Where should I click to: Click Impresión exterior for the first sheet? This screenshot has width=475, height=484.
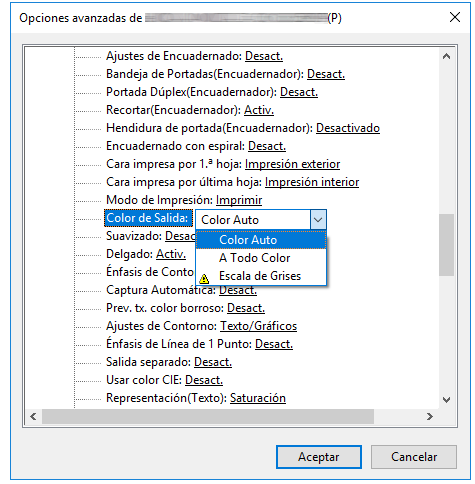tap(292, 164)
